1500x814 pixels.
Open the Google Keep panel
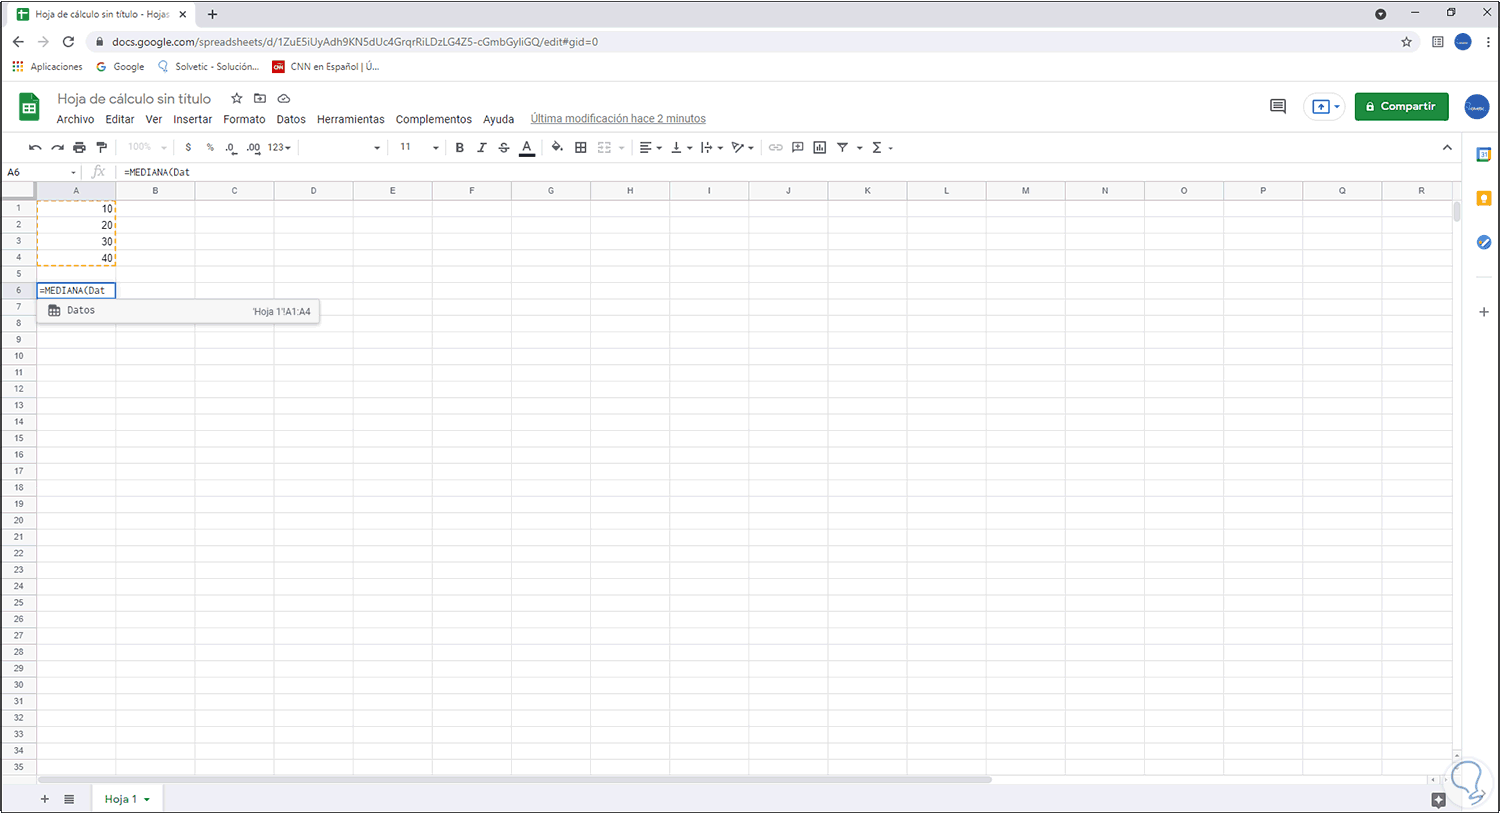click(1483, 198)
